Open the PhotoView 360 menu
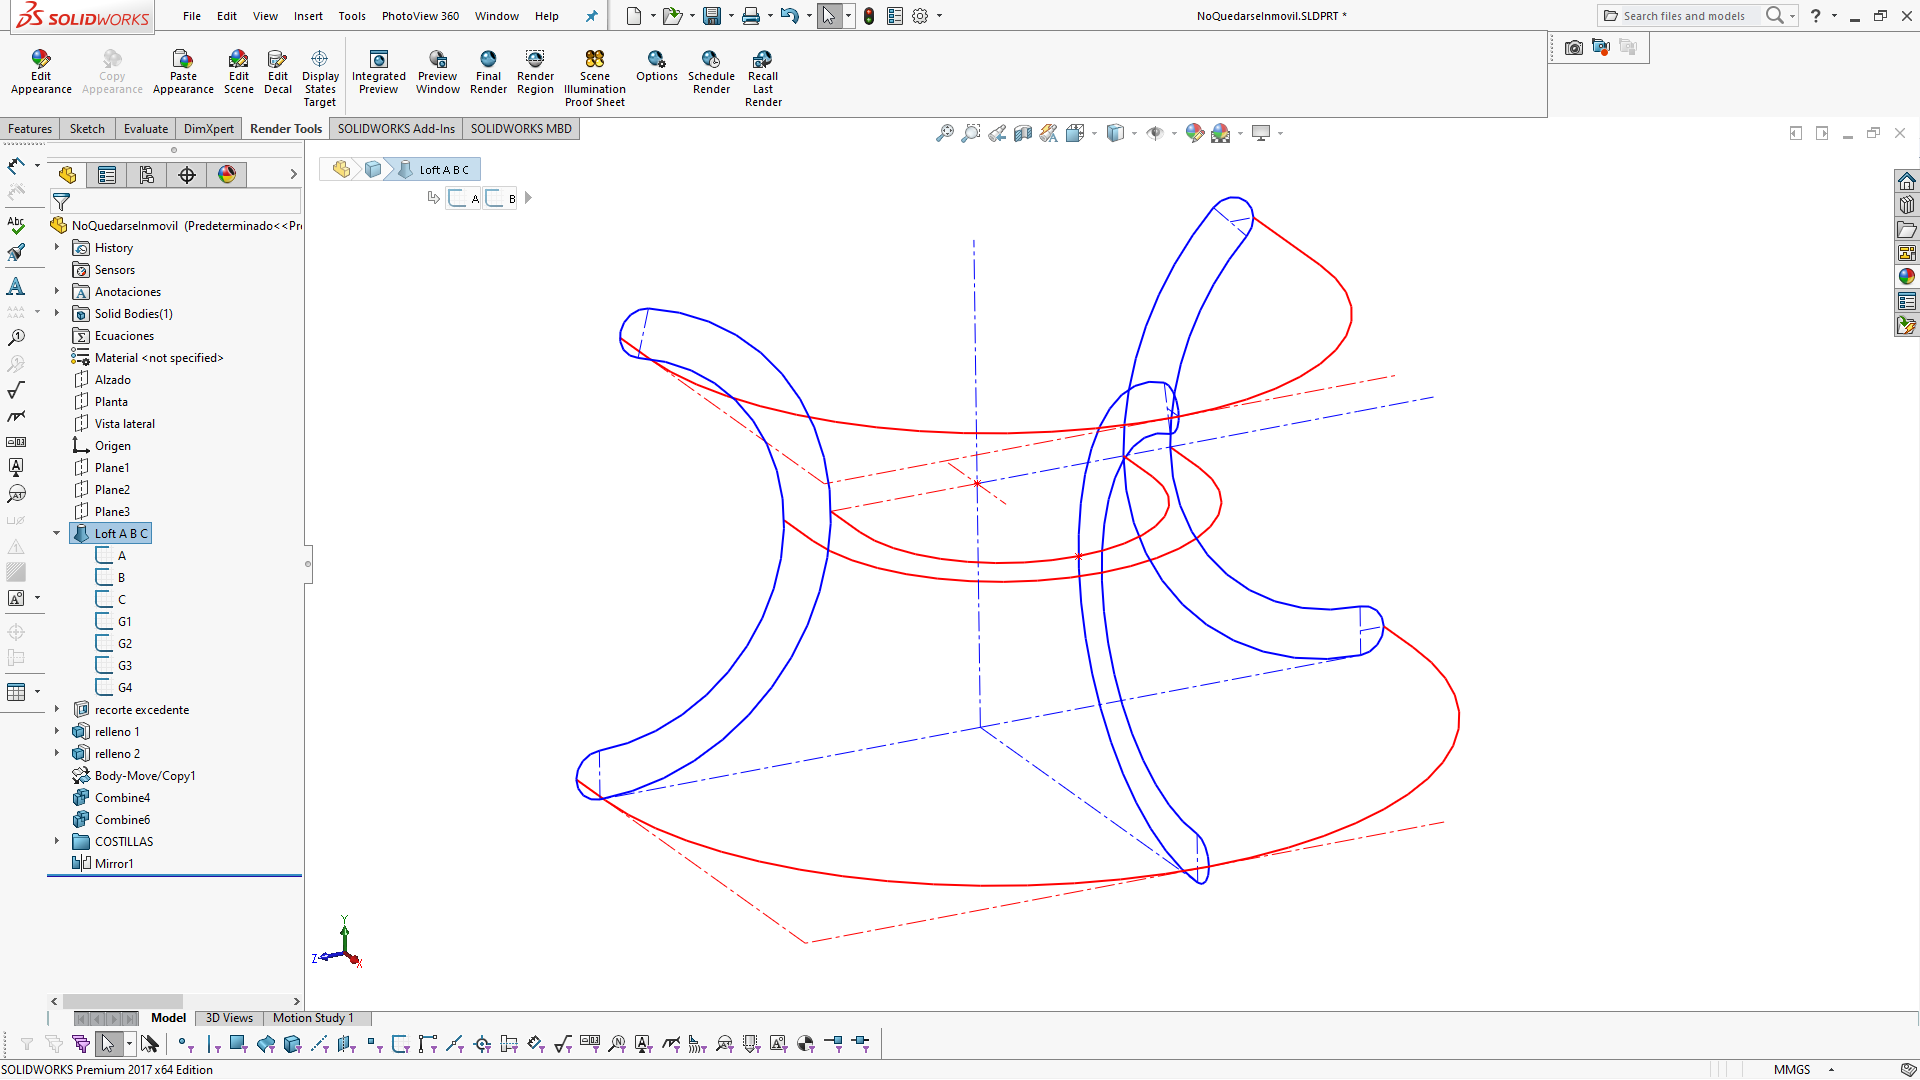Image resolution: width=1920 pixels, height=1080 pixels. tap(420, 16)
